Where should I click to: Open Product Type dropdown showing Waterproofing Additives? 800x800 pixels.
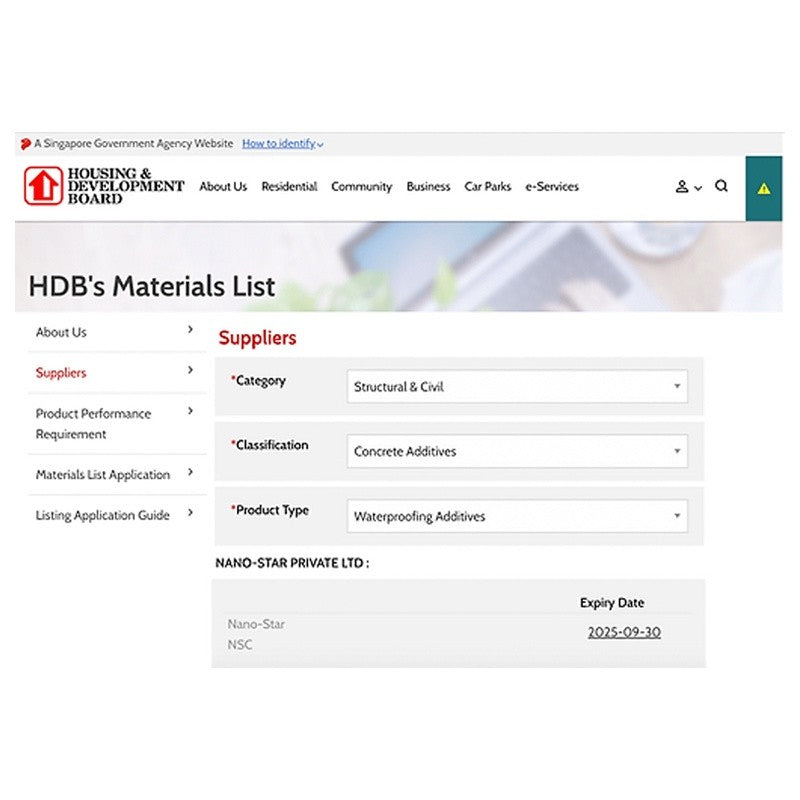point(517,516)
